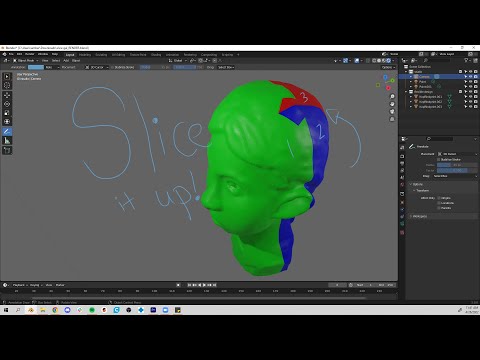Switch to the Modeling workspace tab

click(x=85, y=55)
